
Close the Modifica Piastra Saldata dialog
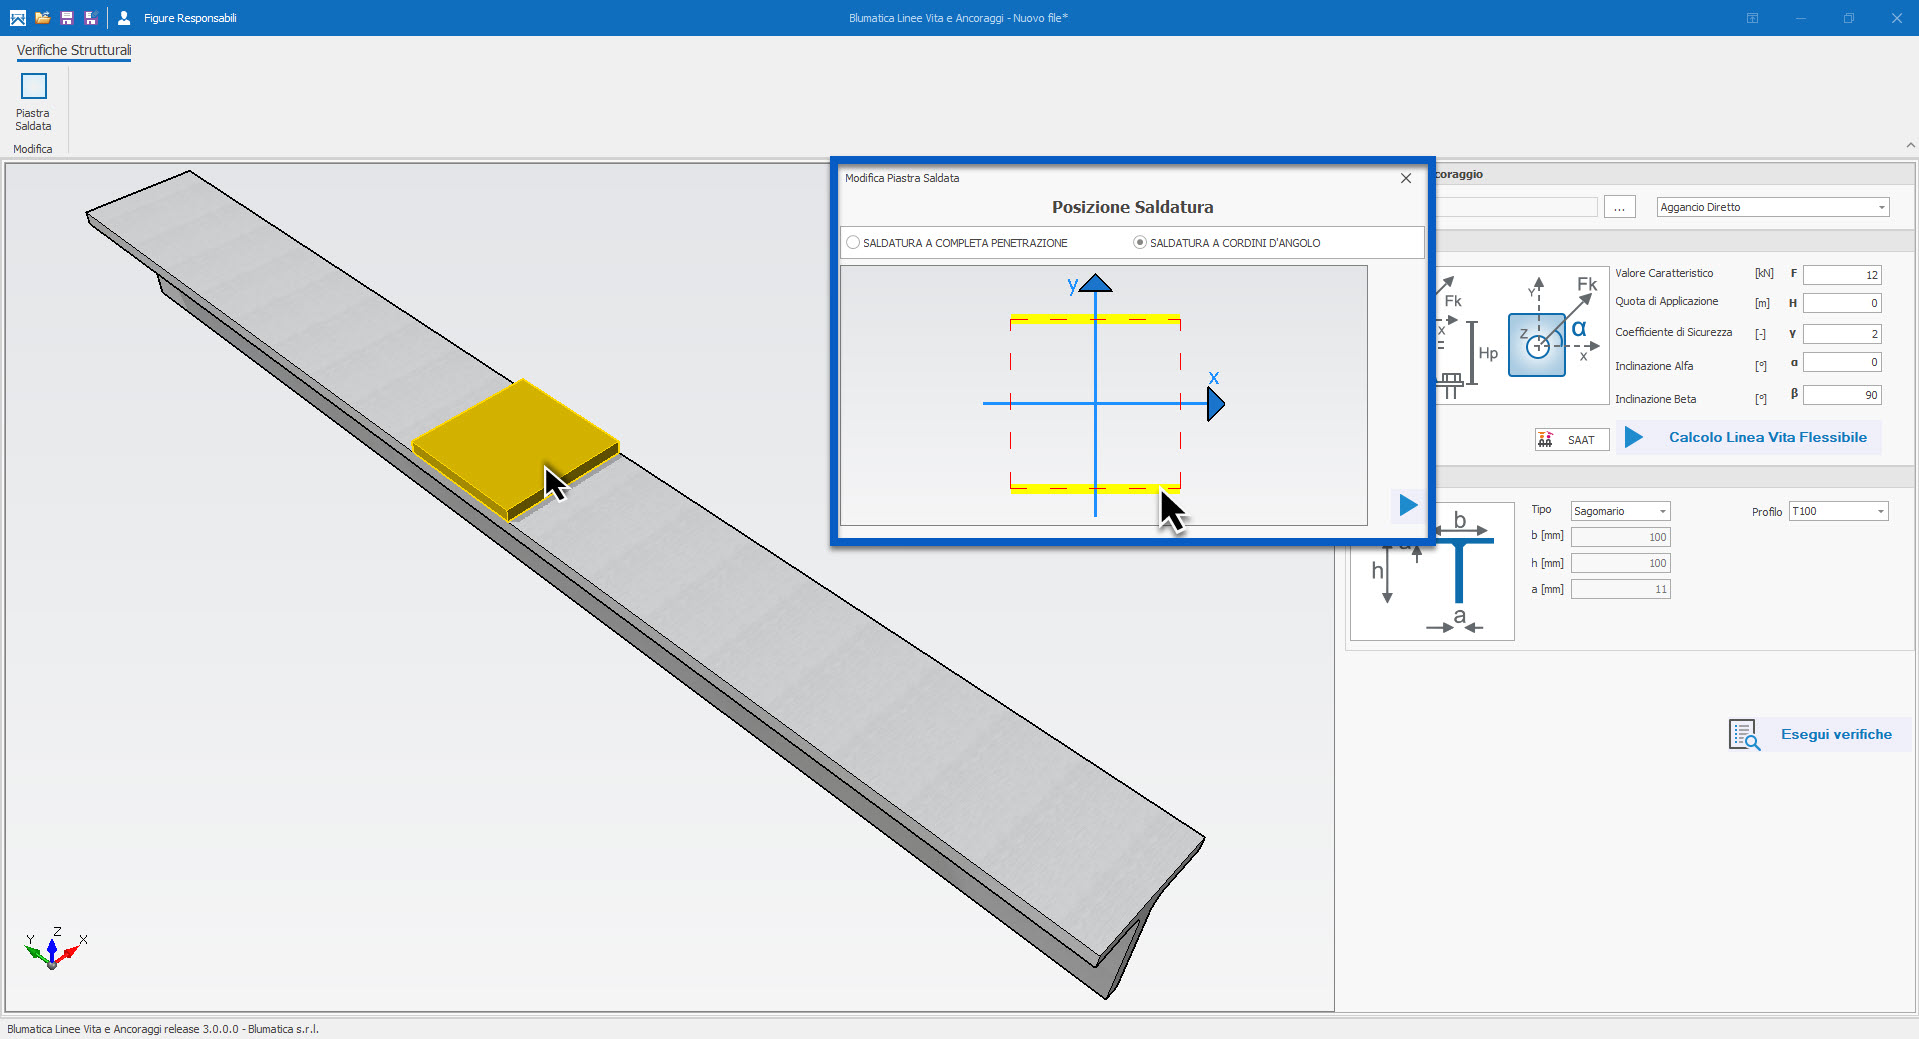coord(1406,178)
